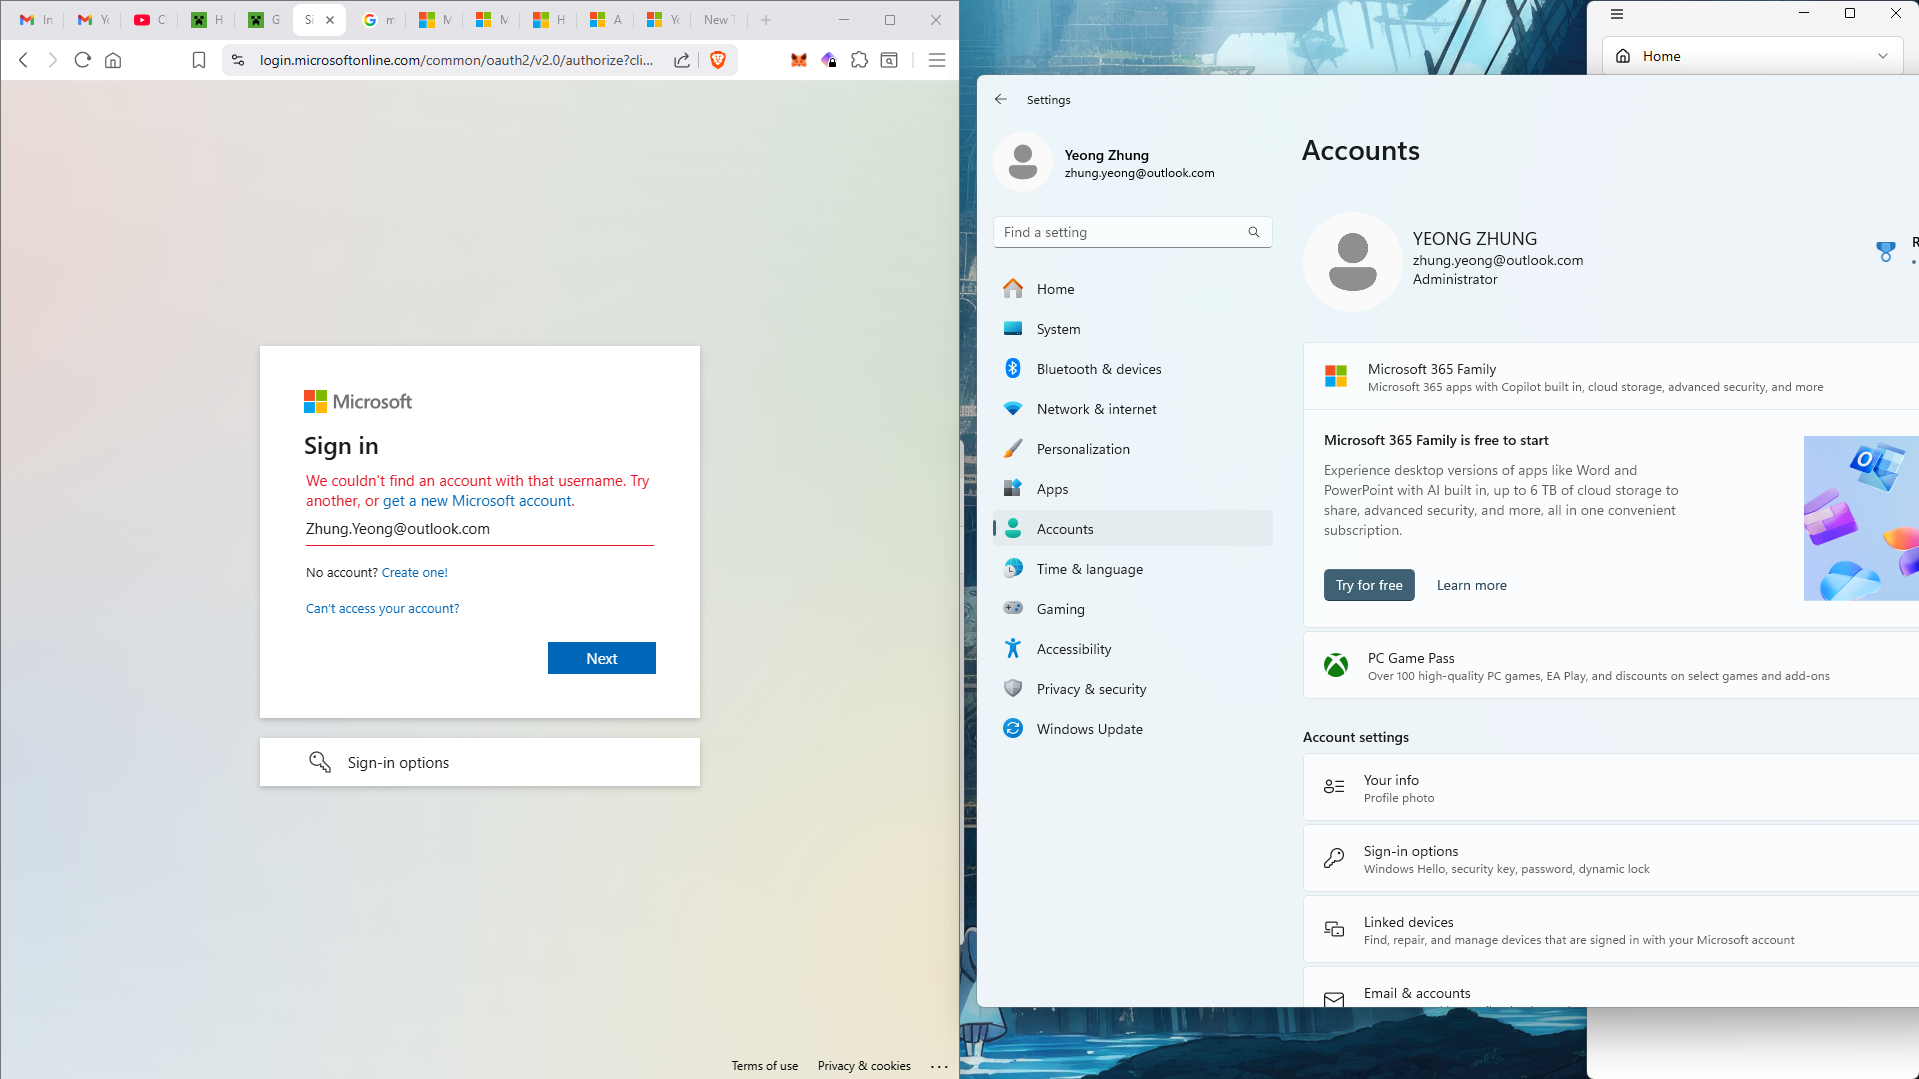Click the Gaming controller icon in sidebar
1919x1079 pixels.
(1013, 608)
